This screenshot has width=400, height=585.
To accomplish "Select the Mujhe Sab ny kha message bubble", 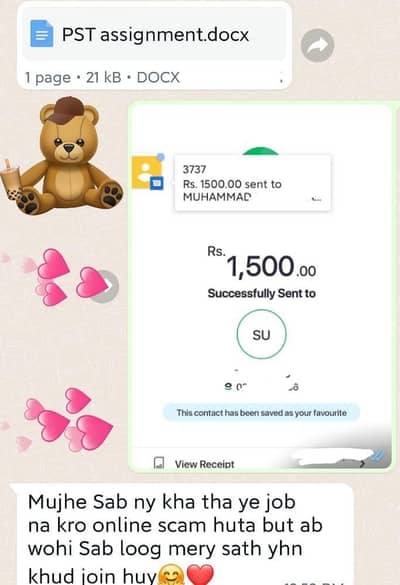I will 181,534.
